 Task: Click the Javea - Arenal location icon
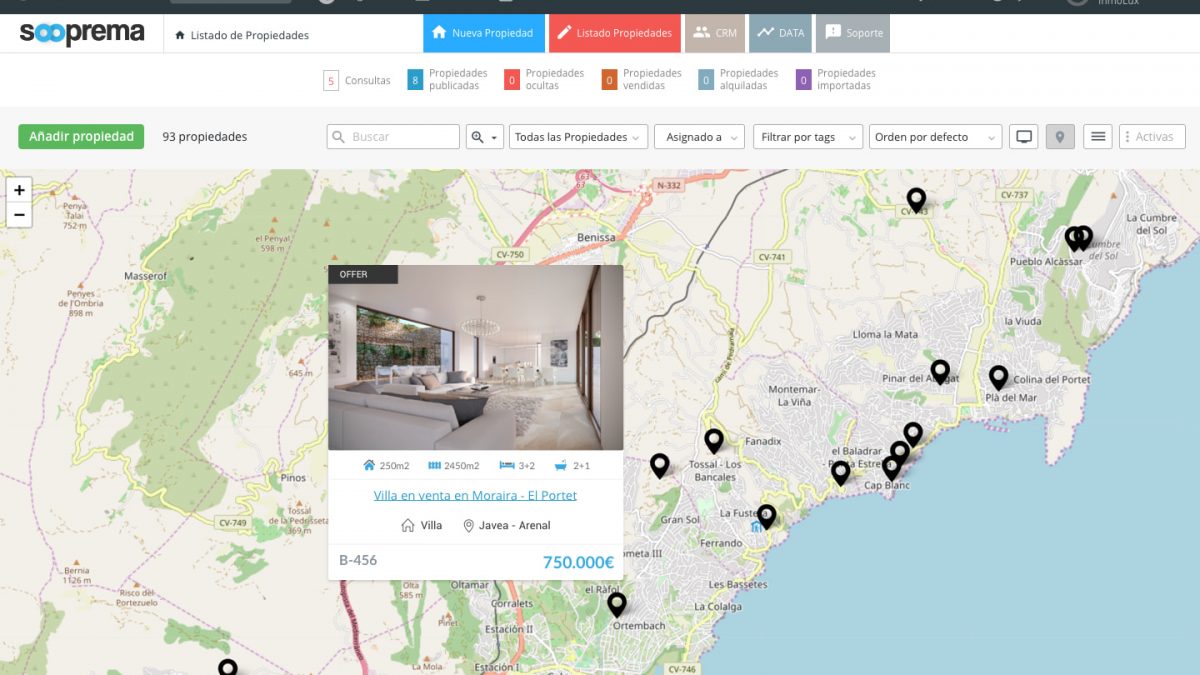[x=468, y=525]
